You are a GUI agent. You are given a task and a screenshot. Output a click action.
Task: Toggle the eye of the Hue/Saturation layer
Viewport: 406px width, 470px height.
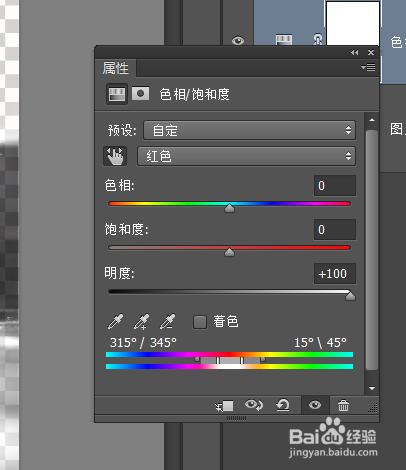coord(238,41)
